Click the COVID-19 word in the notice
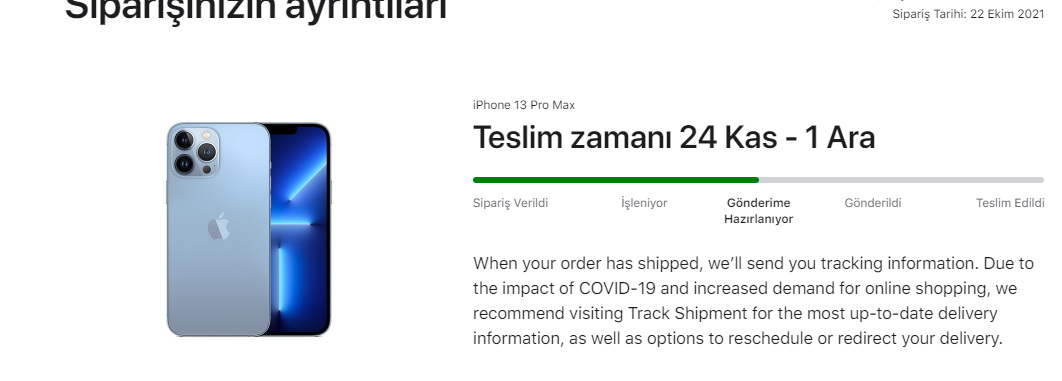The width and height of the screenshot is (1062, 381). 617,288
